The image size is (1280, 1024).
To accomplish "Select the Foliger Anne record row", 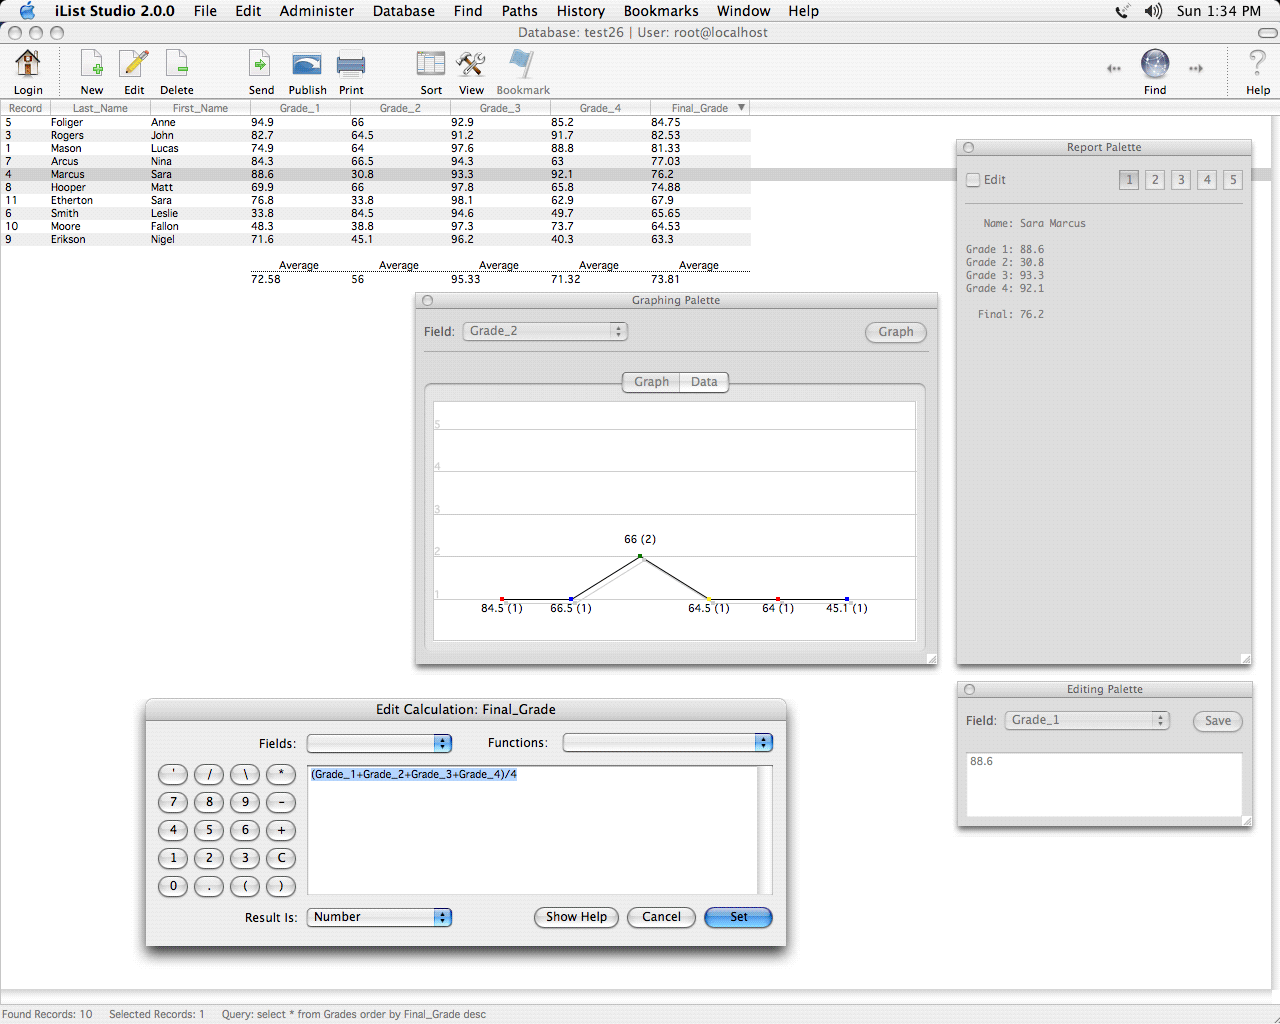I will click(375, 122).
